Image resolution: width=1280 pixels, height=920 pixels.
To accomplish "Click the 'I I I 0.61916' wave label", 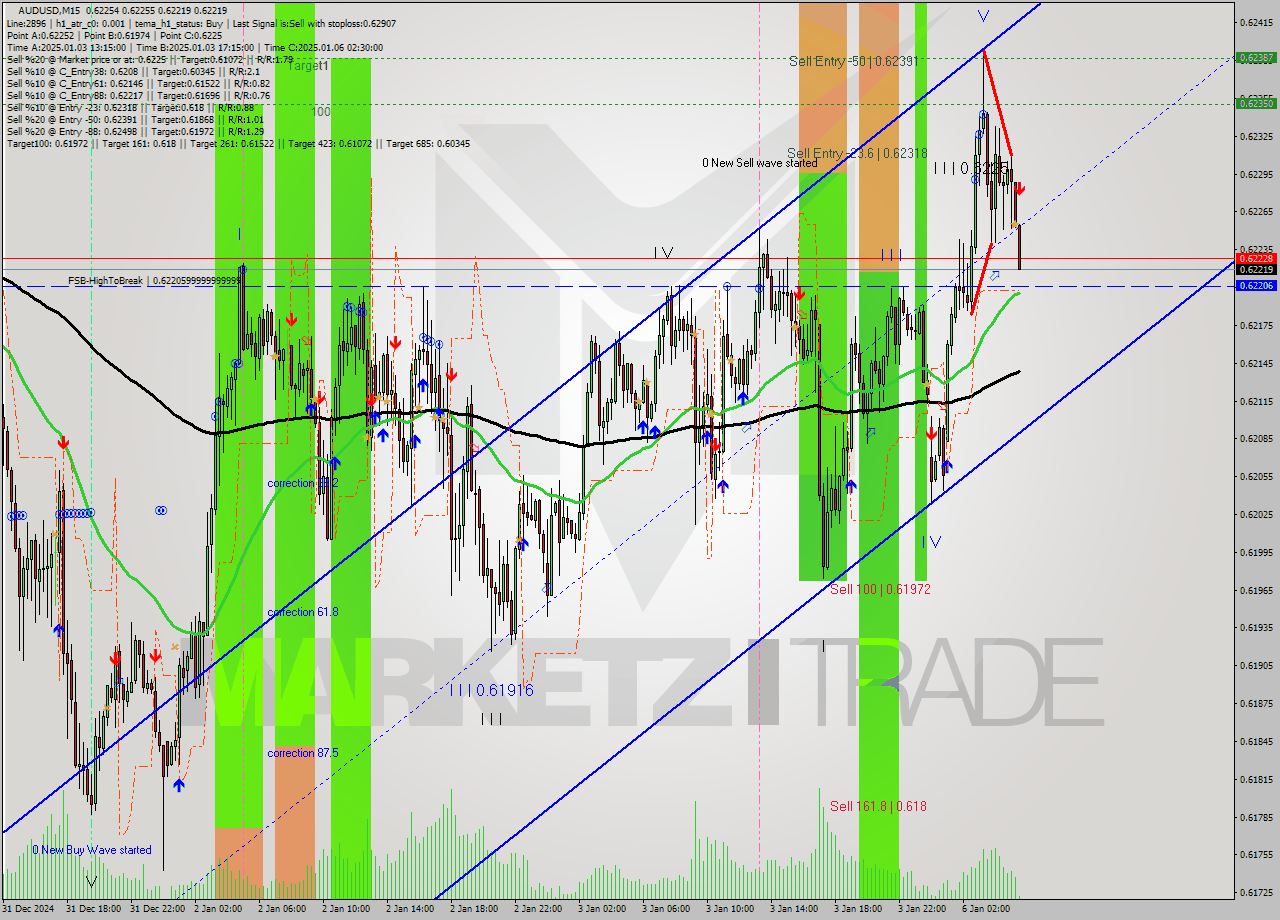I will point(491,690).
